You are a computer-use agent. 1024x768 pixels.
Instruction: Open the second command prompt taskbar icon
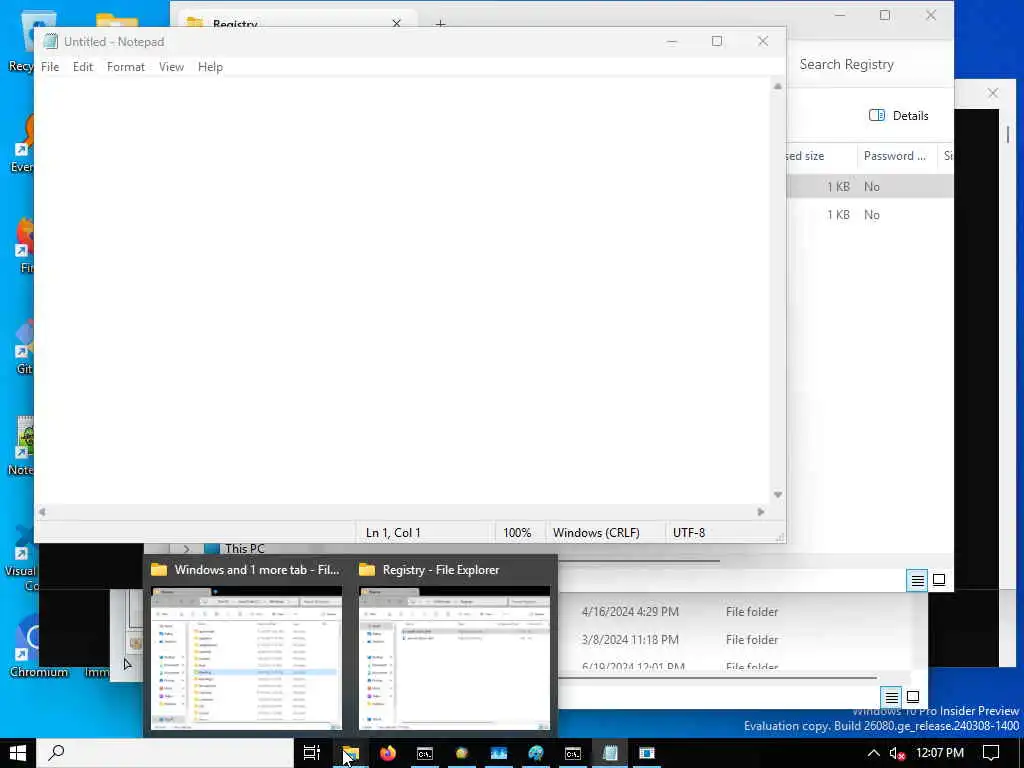click(x=573, y=753)
